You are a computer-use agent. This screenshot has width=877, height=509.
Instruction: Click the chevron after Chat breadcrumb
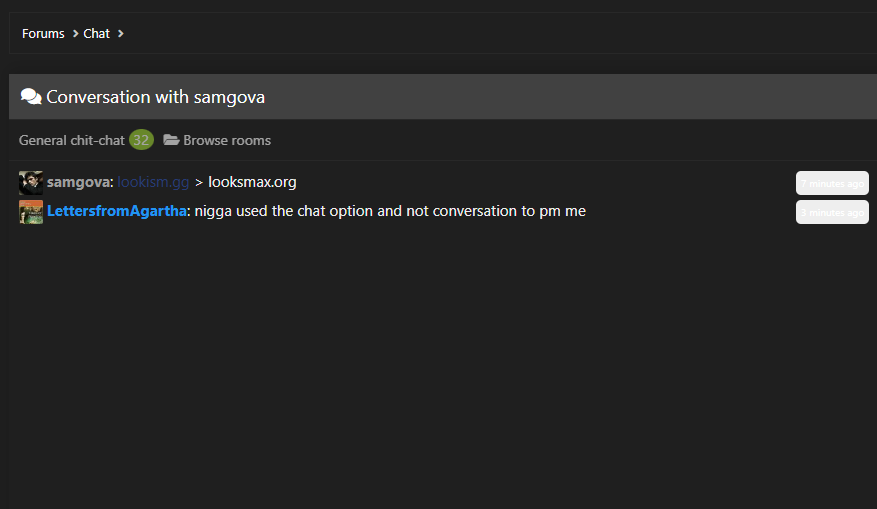coord(120,34)
